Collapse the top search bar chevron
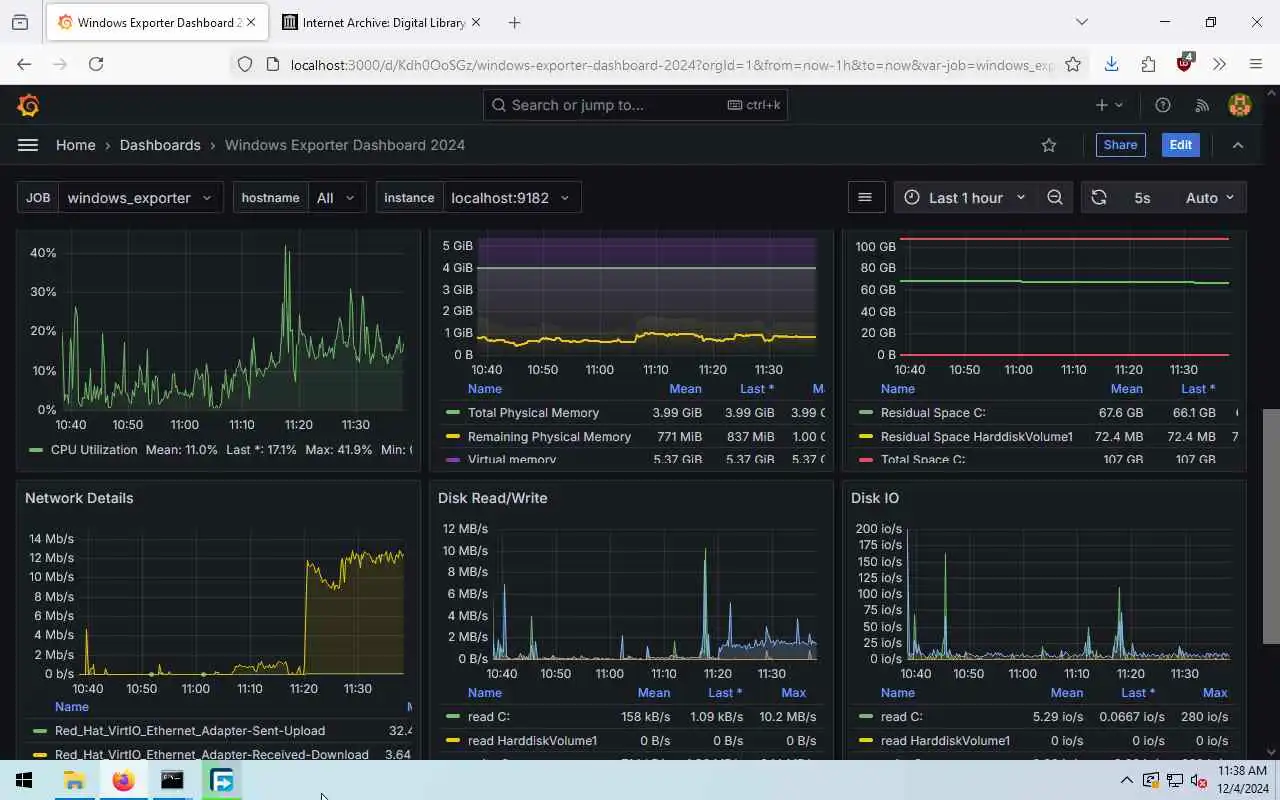 coord(1238,145)
